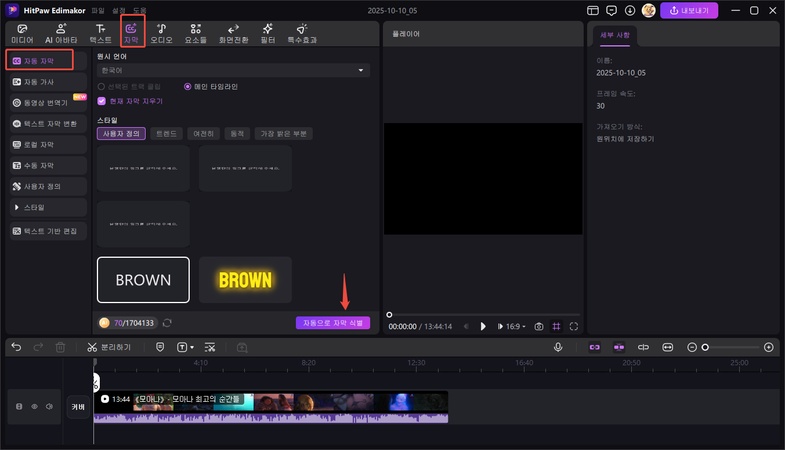The image size is (785, 450).
Task: Click the microphone record icon in timeline
Action: tap(559, 347)
